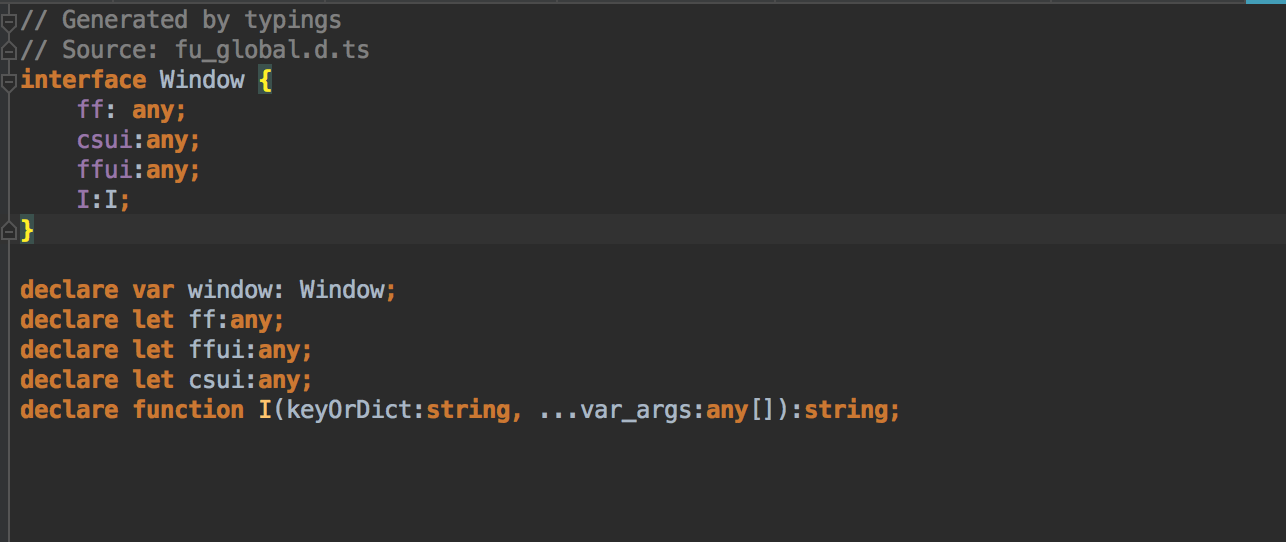The height and width of the screenshot is (542, 1286).
Task: Click the highlighted opening curly brace
Action: tap(265, 80)
